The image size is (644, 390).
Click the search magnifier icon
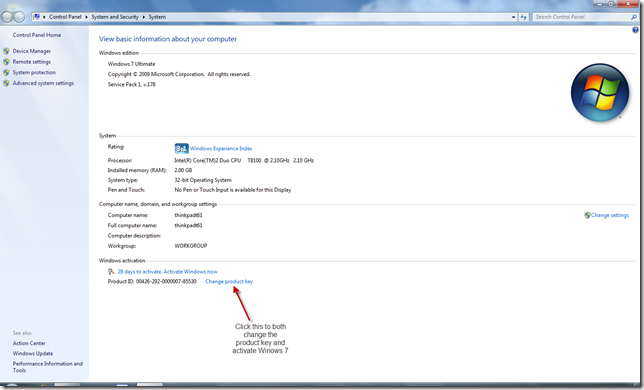tap(633, 17)
